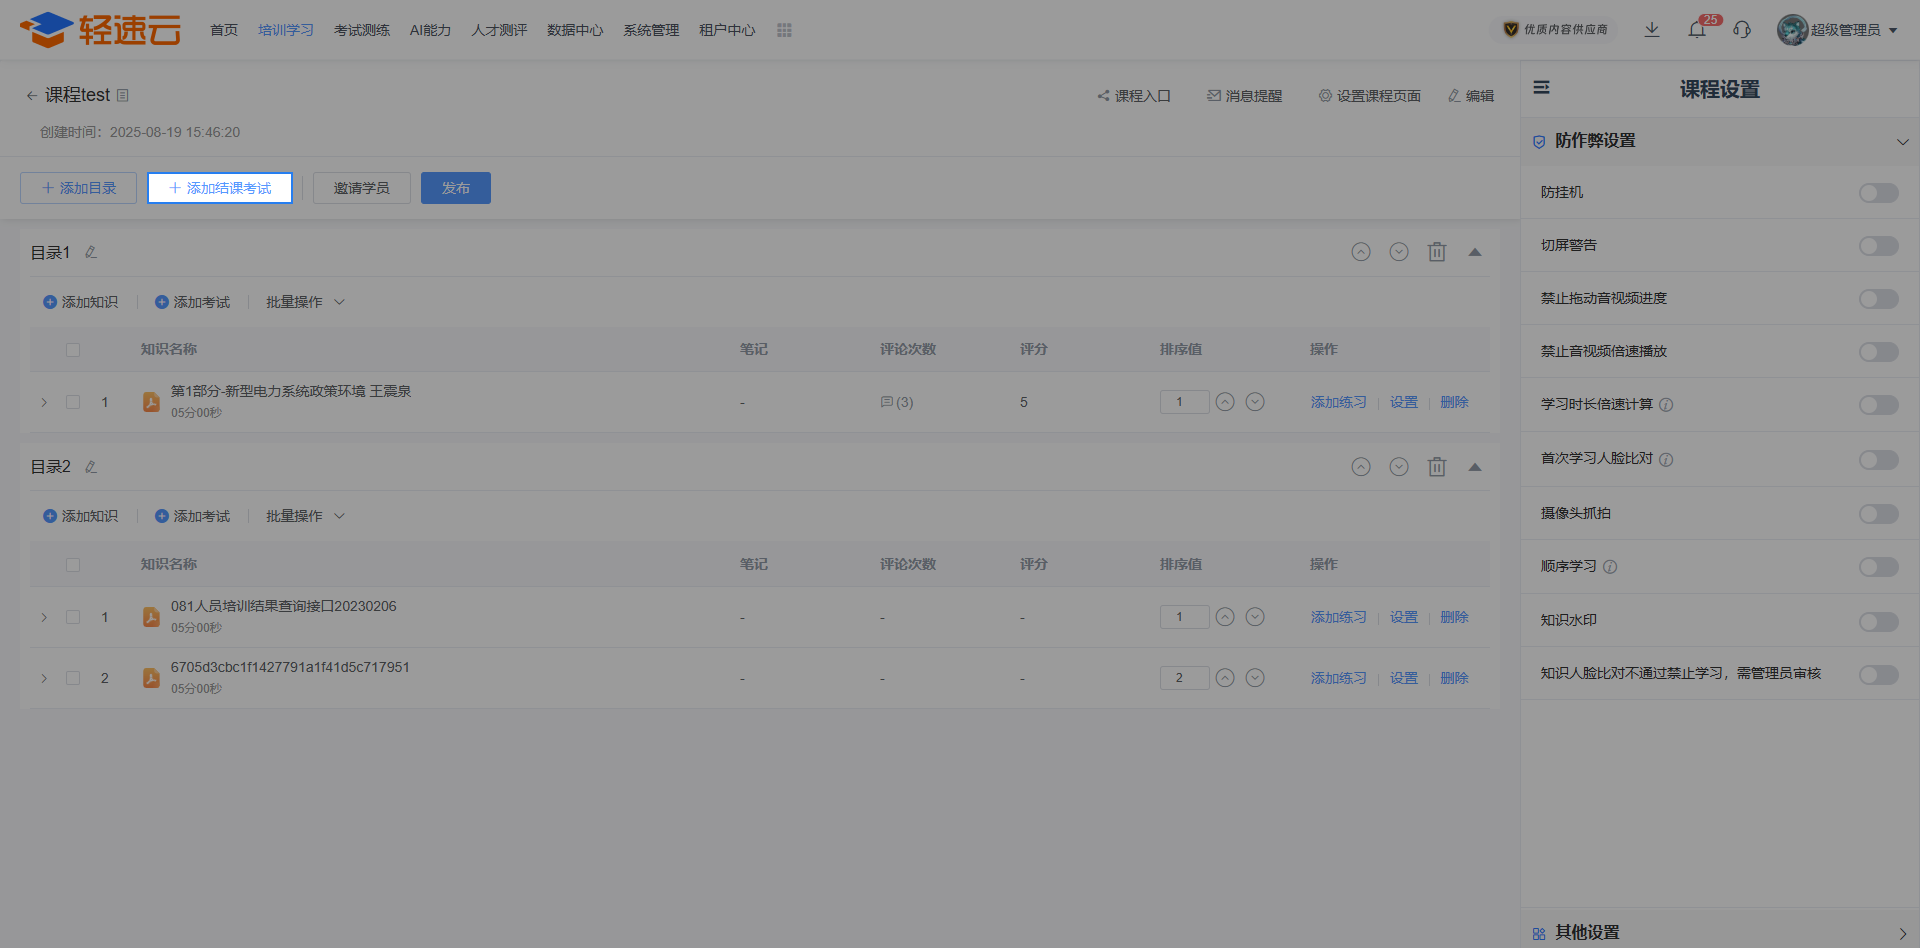Click the sort value field of 目录1 item
The image size is (1920, 948).
point(1184,402)
